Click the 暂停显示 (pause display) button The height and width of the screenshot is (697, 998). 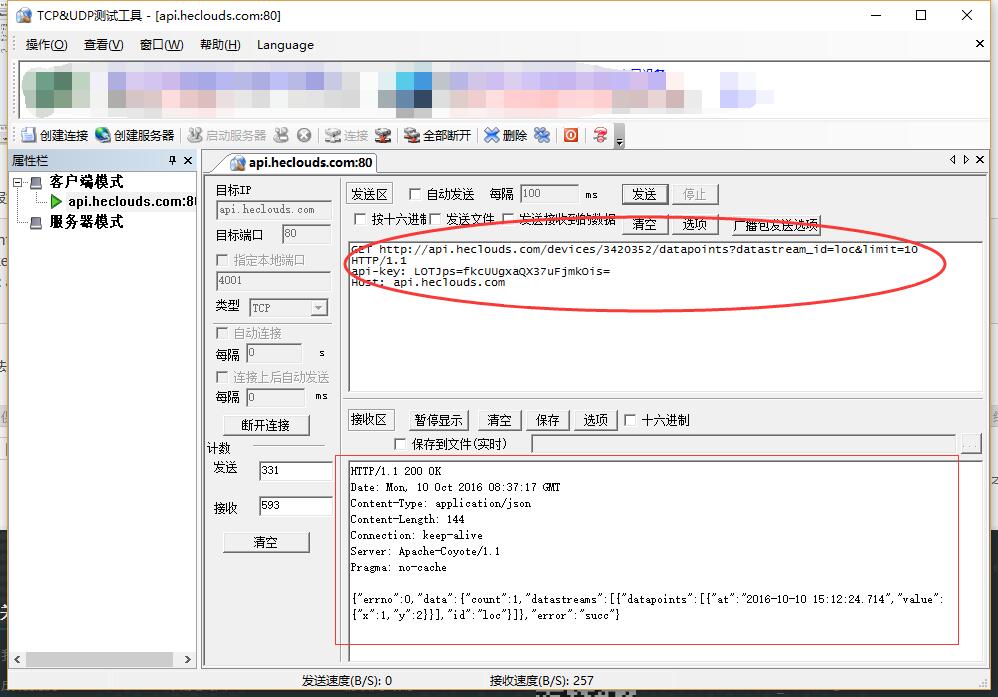(x=438, y=420)
